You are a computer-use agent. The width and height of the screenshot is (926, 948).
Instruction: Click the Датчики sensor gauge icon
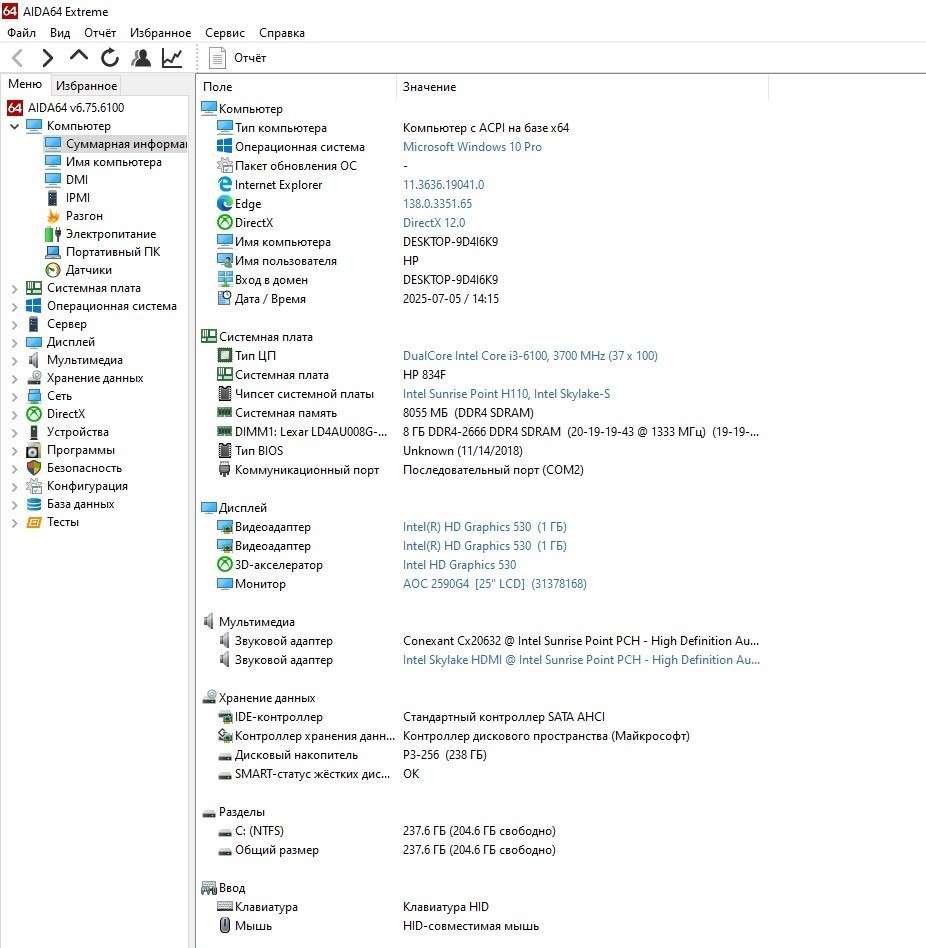[53, 270]
